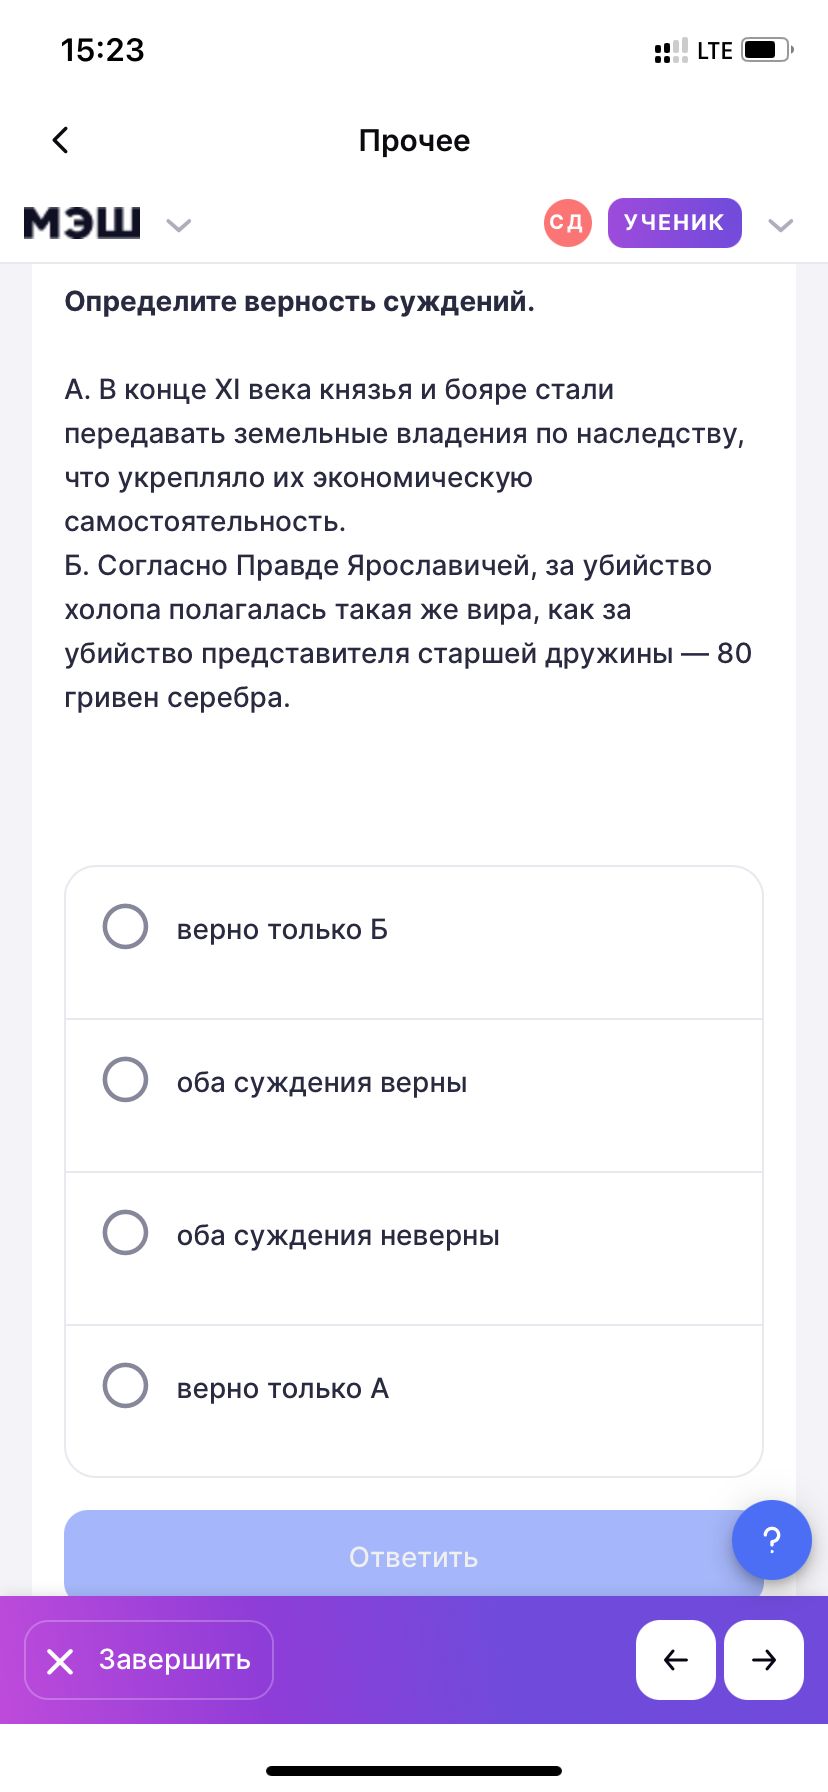Screen dimensions: 828x1792
Task: Open the blue help question button
Action: click(x=771, y=1540)
